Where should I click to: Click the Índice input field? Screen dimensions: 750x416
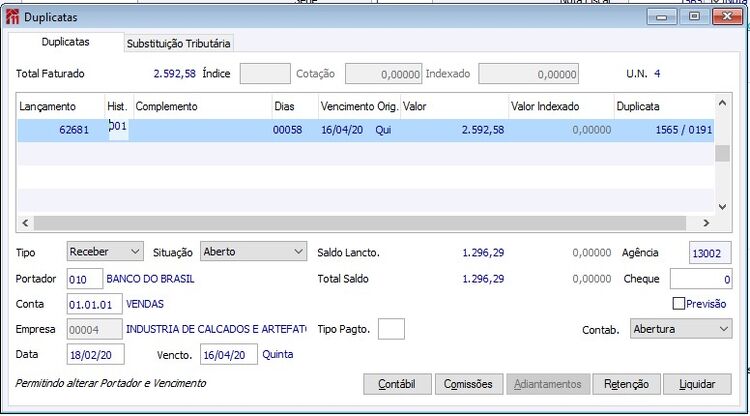265,74
